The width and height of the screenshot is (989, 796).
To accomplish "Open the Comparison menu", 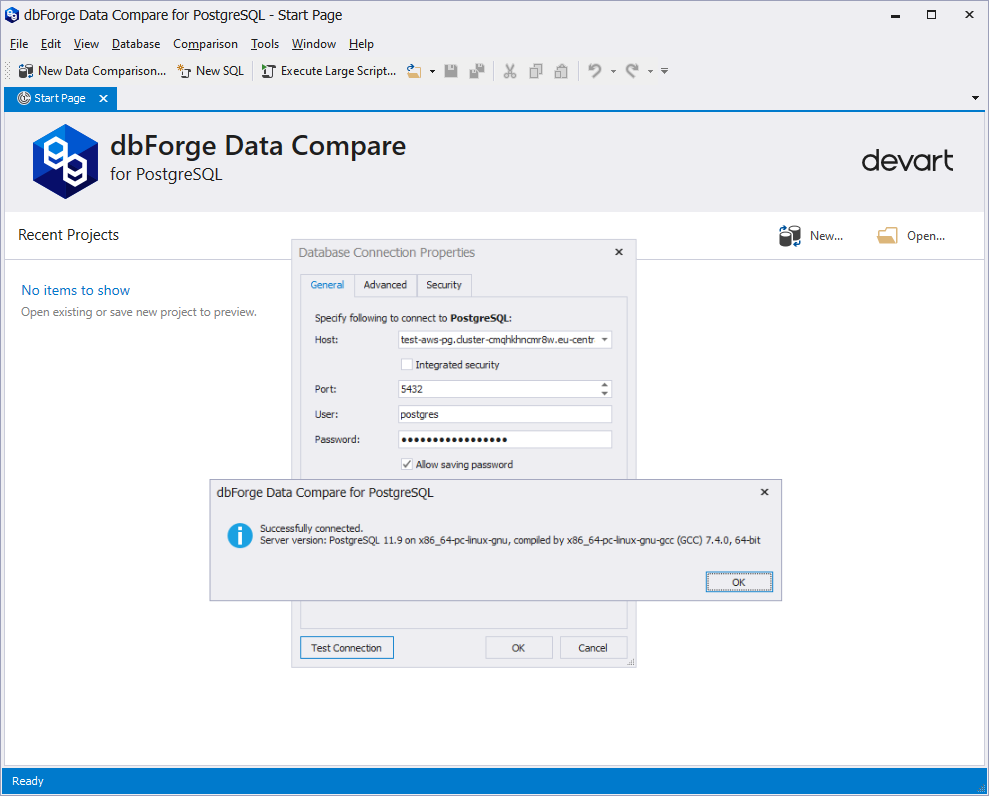I will [x=205, y=44].
